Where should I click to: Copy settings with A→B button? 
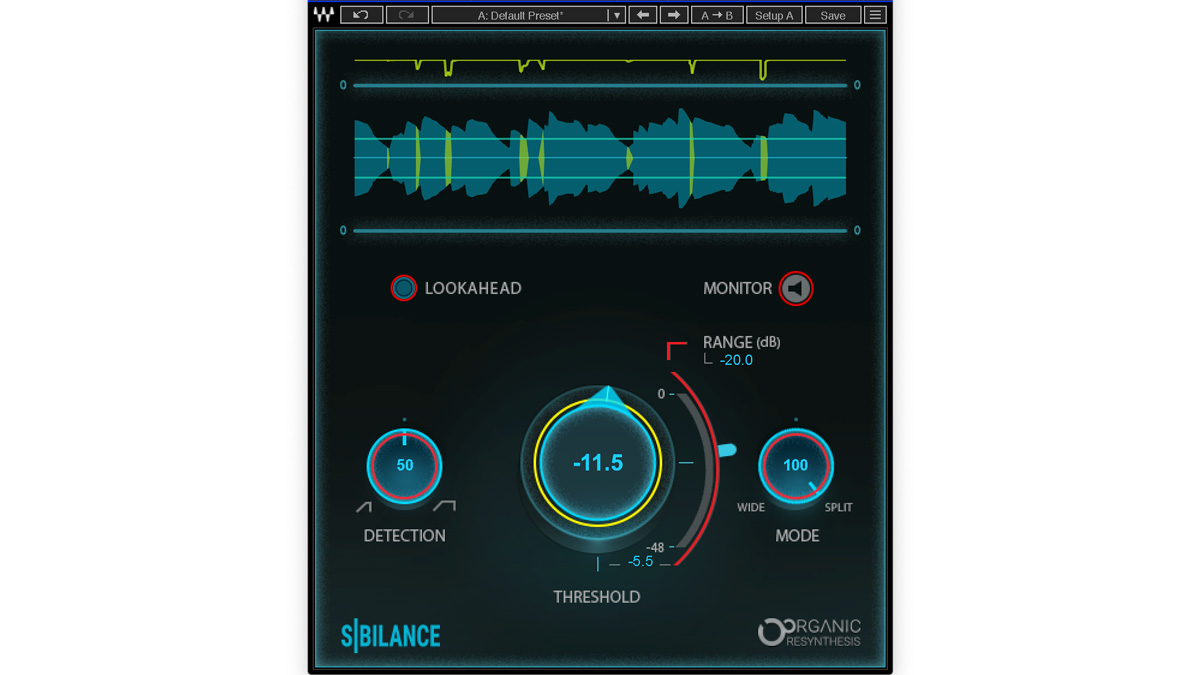pos(717,15)
